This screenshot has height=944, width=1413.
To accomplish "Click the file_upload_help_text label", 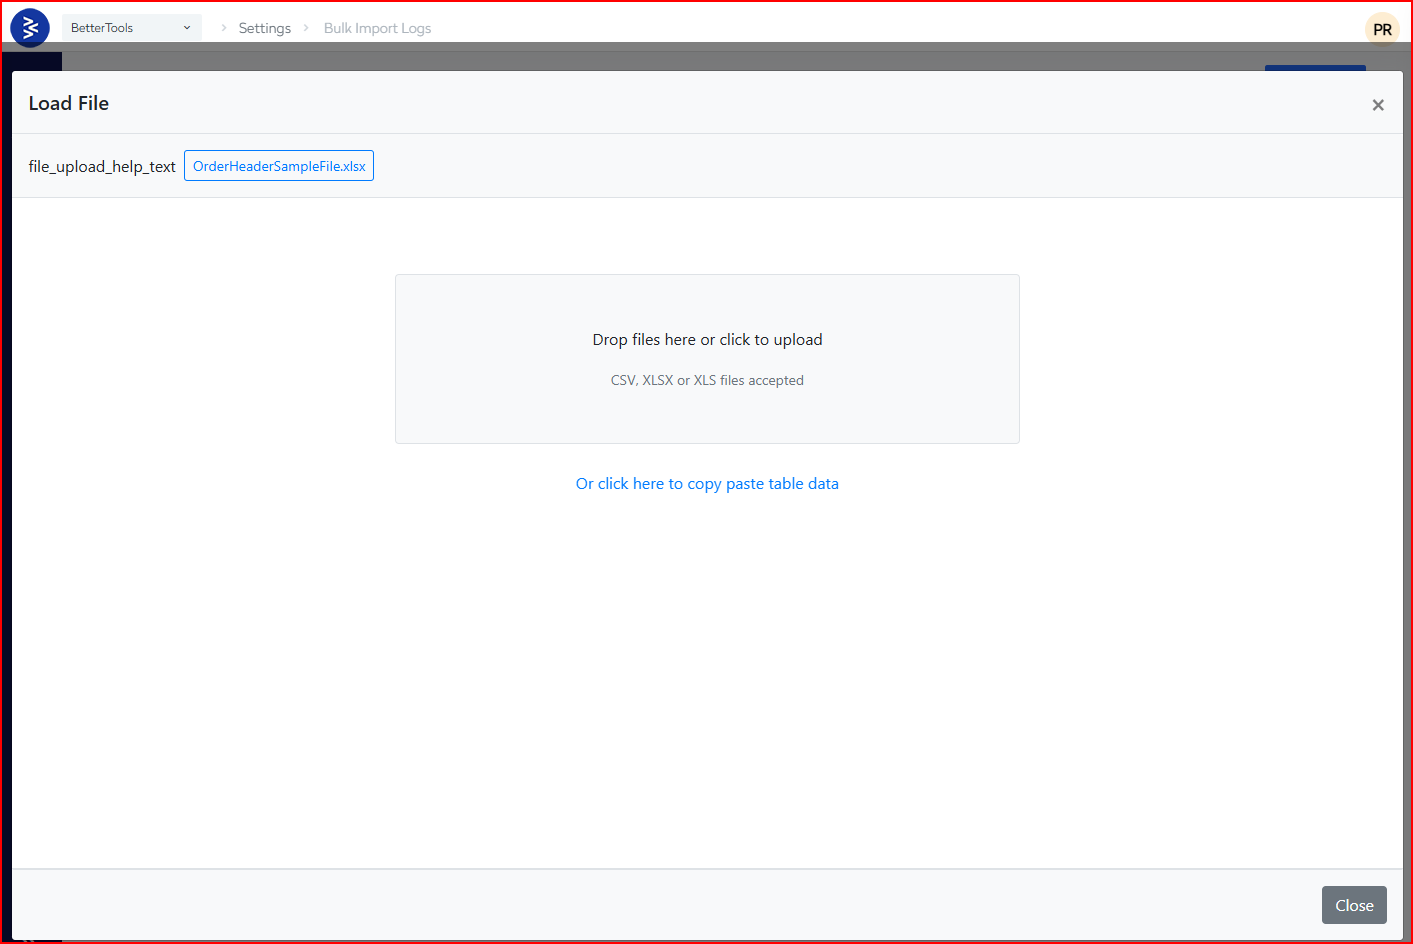I will (x=102, y=167).
